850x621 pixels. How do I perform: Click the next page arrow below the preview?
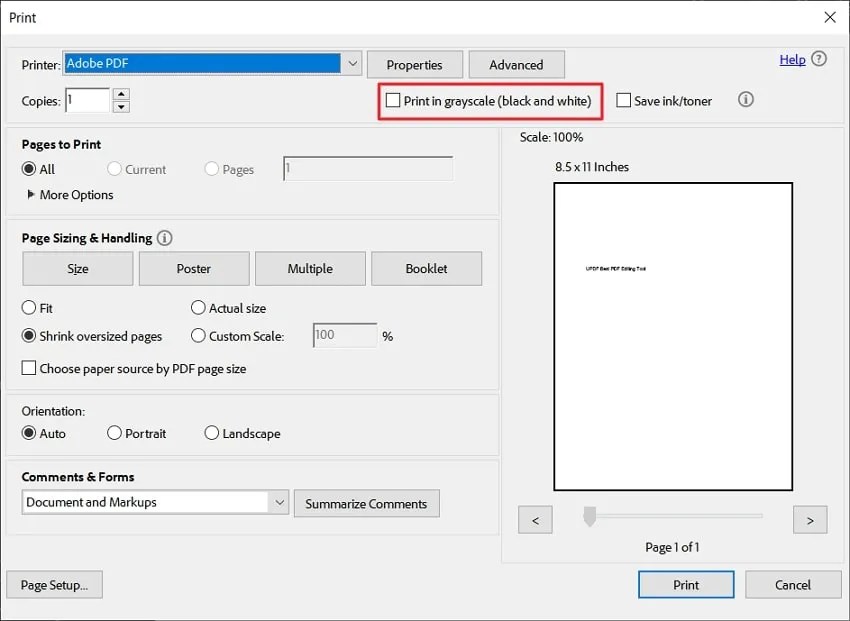(x=810, y=520)
